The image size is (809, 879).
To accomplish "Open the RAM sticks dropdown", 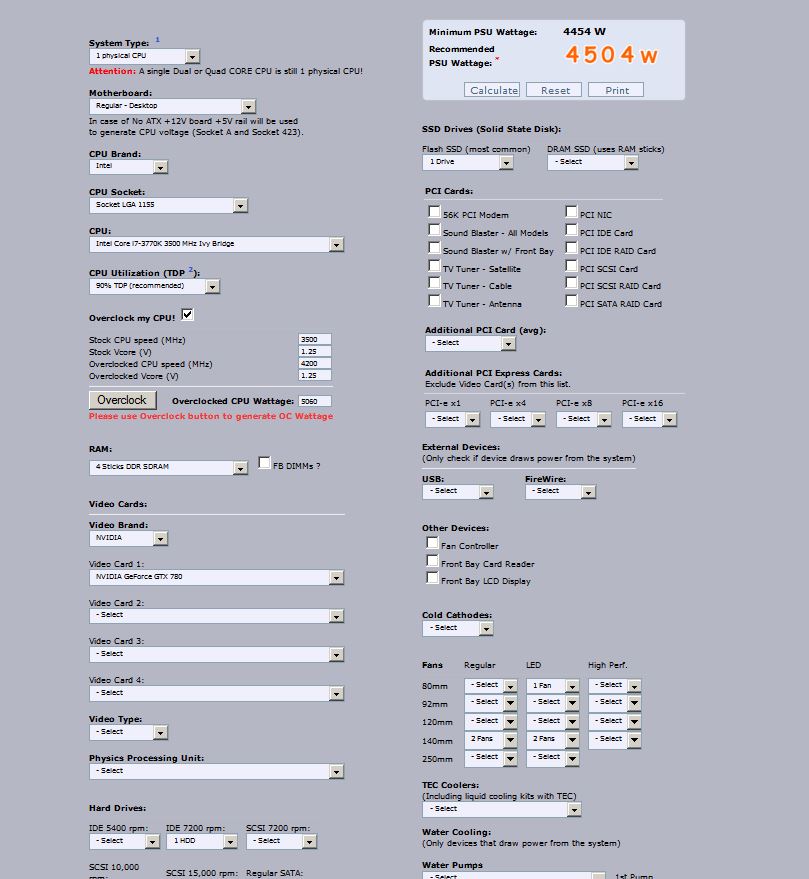I will (168, 468).
